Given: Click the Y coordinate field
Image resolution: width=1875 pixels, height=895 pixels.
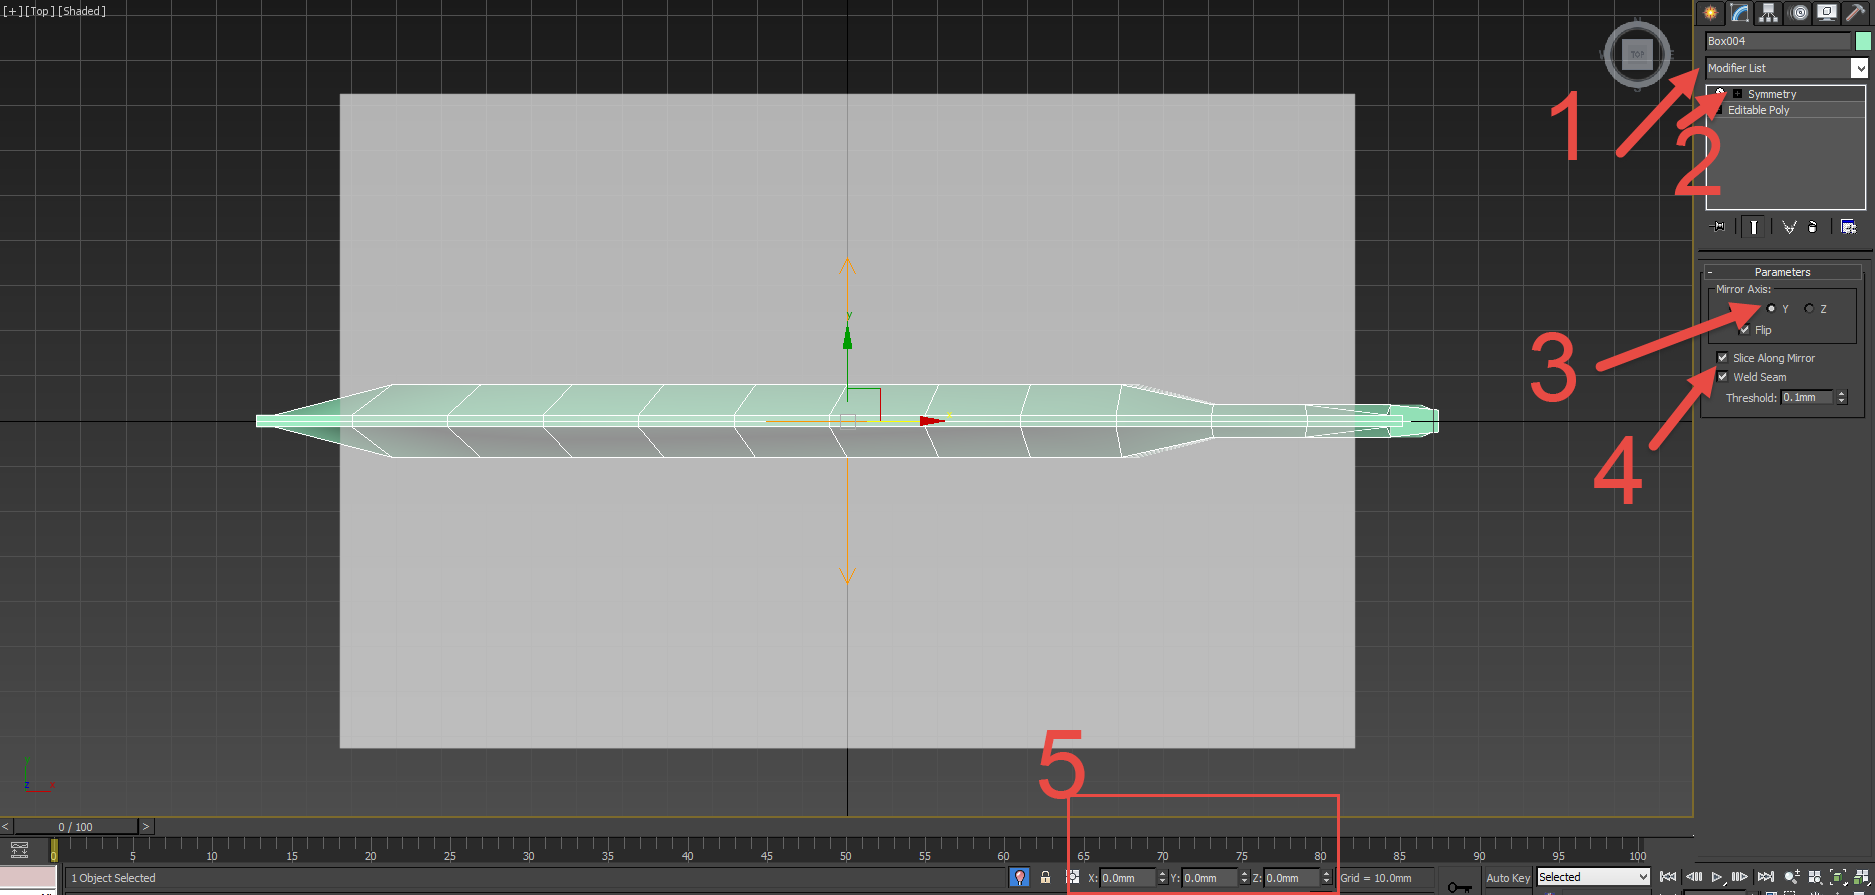Looking at the screenshot, I should (x=1209, y=878).
